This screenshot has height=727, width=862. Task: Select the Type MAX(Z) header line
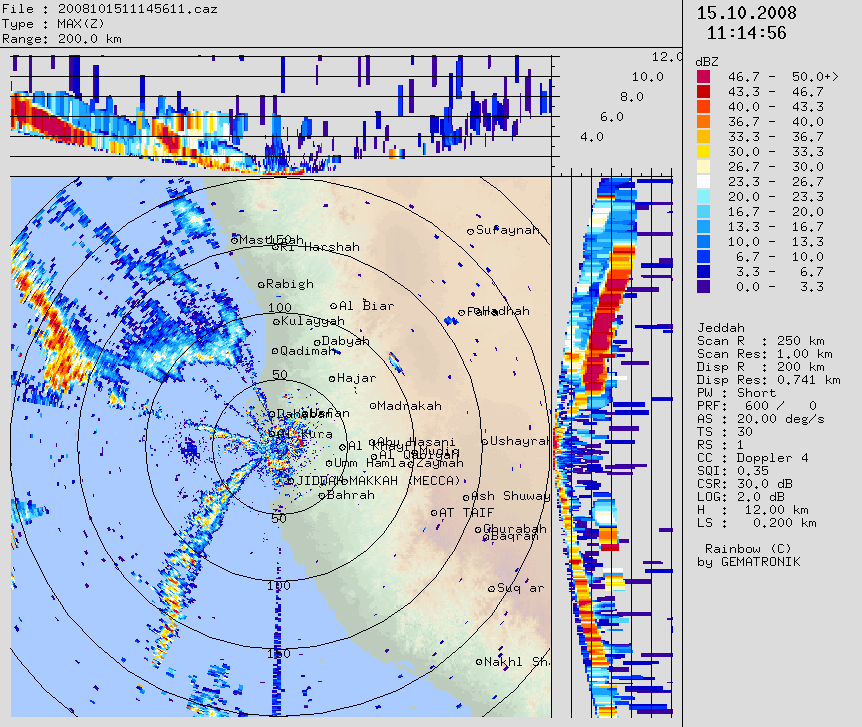coord(53,24)
